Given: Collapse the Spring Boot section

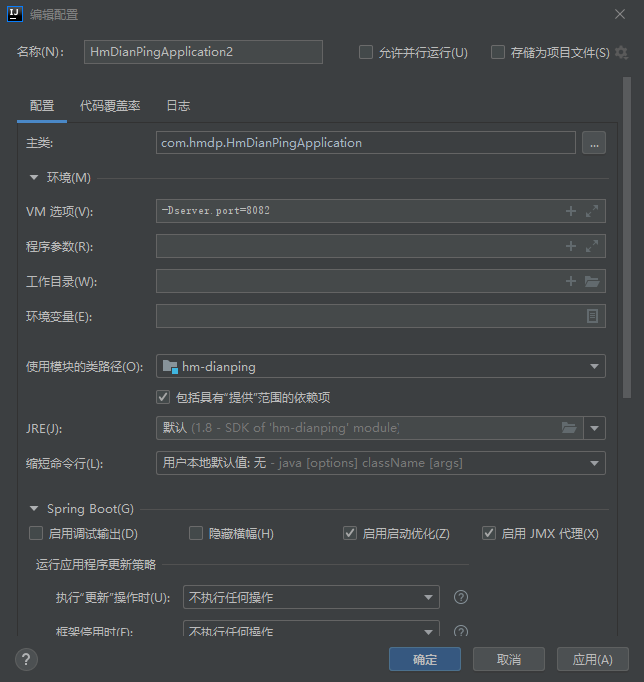Looking at the screenshot, I should click(35, 509).
